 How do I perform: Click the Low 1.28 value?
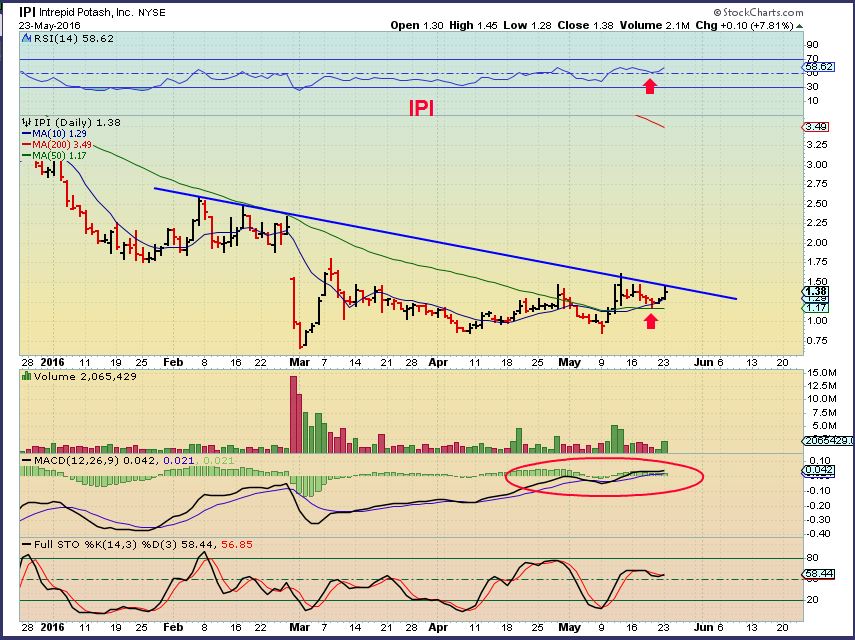(527, 25)
